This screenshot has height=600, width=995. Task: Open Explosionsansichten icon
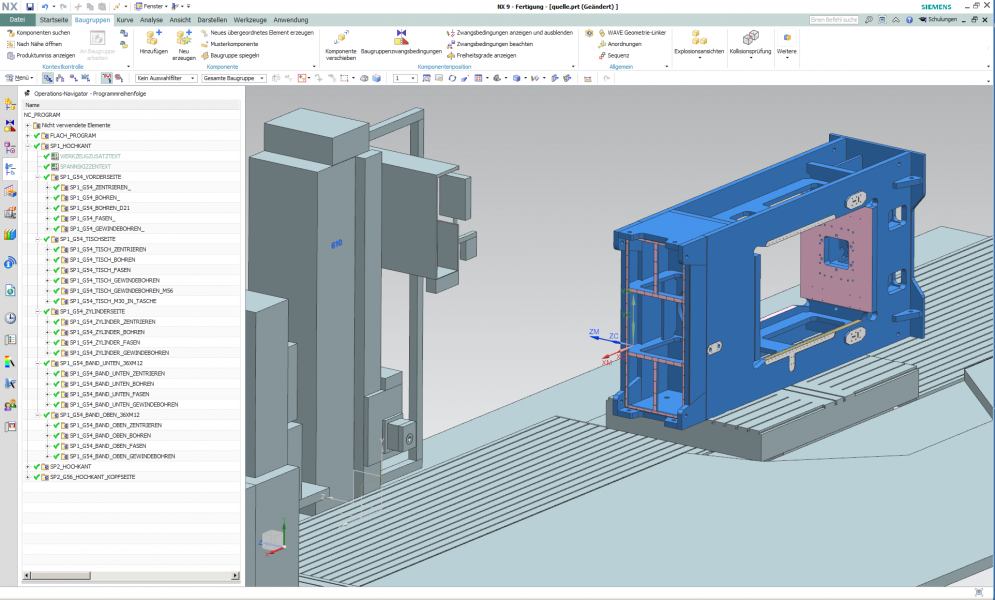pyautogui.click(x=698, y=37)
